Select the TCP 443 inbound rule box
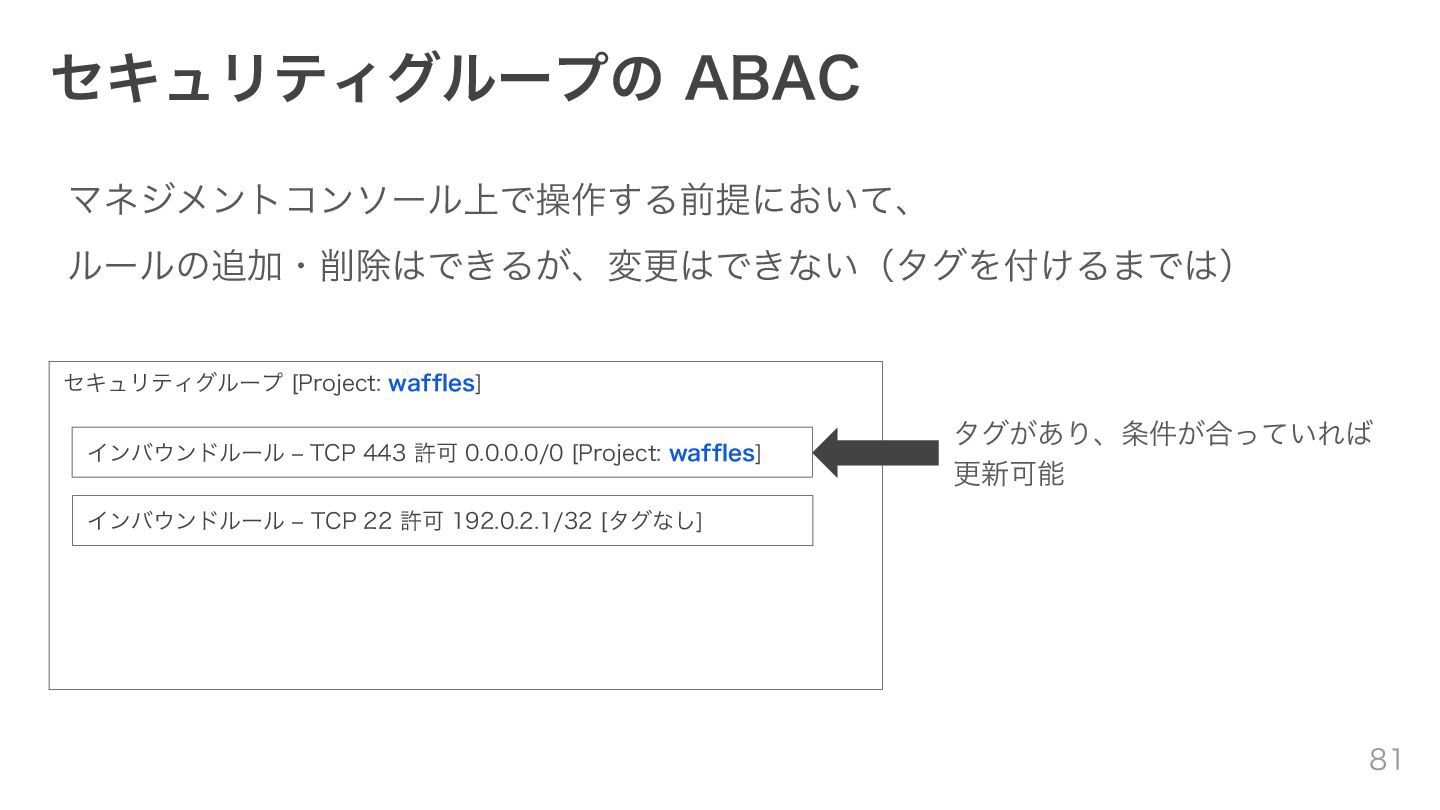This screenshot has height=810, width=1440. pyautogui.click(x=442, y=452)
